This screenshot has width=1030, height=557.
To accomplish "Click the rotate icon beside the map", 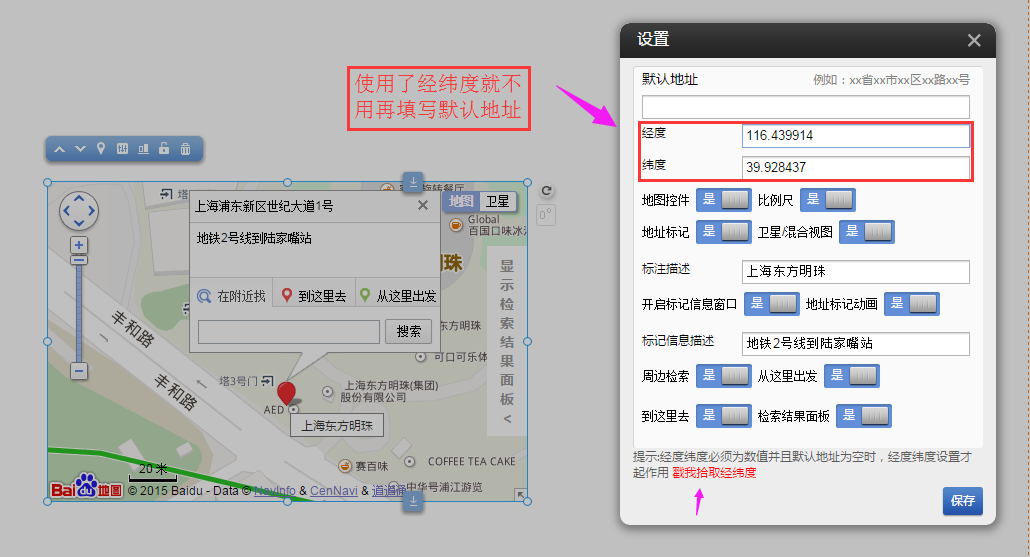I will (x=546, y=191).
